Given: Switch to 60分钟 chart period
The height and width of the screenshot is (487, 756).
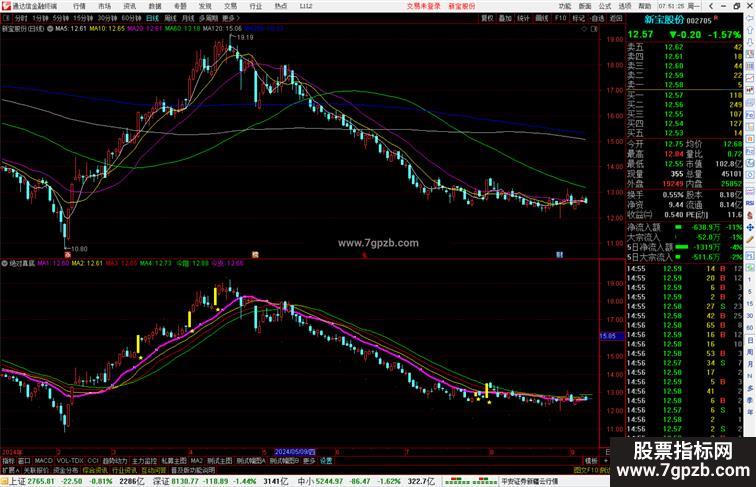Looking at the screenshot, I should (131, 18).
